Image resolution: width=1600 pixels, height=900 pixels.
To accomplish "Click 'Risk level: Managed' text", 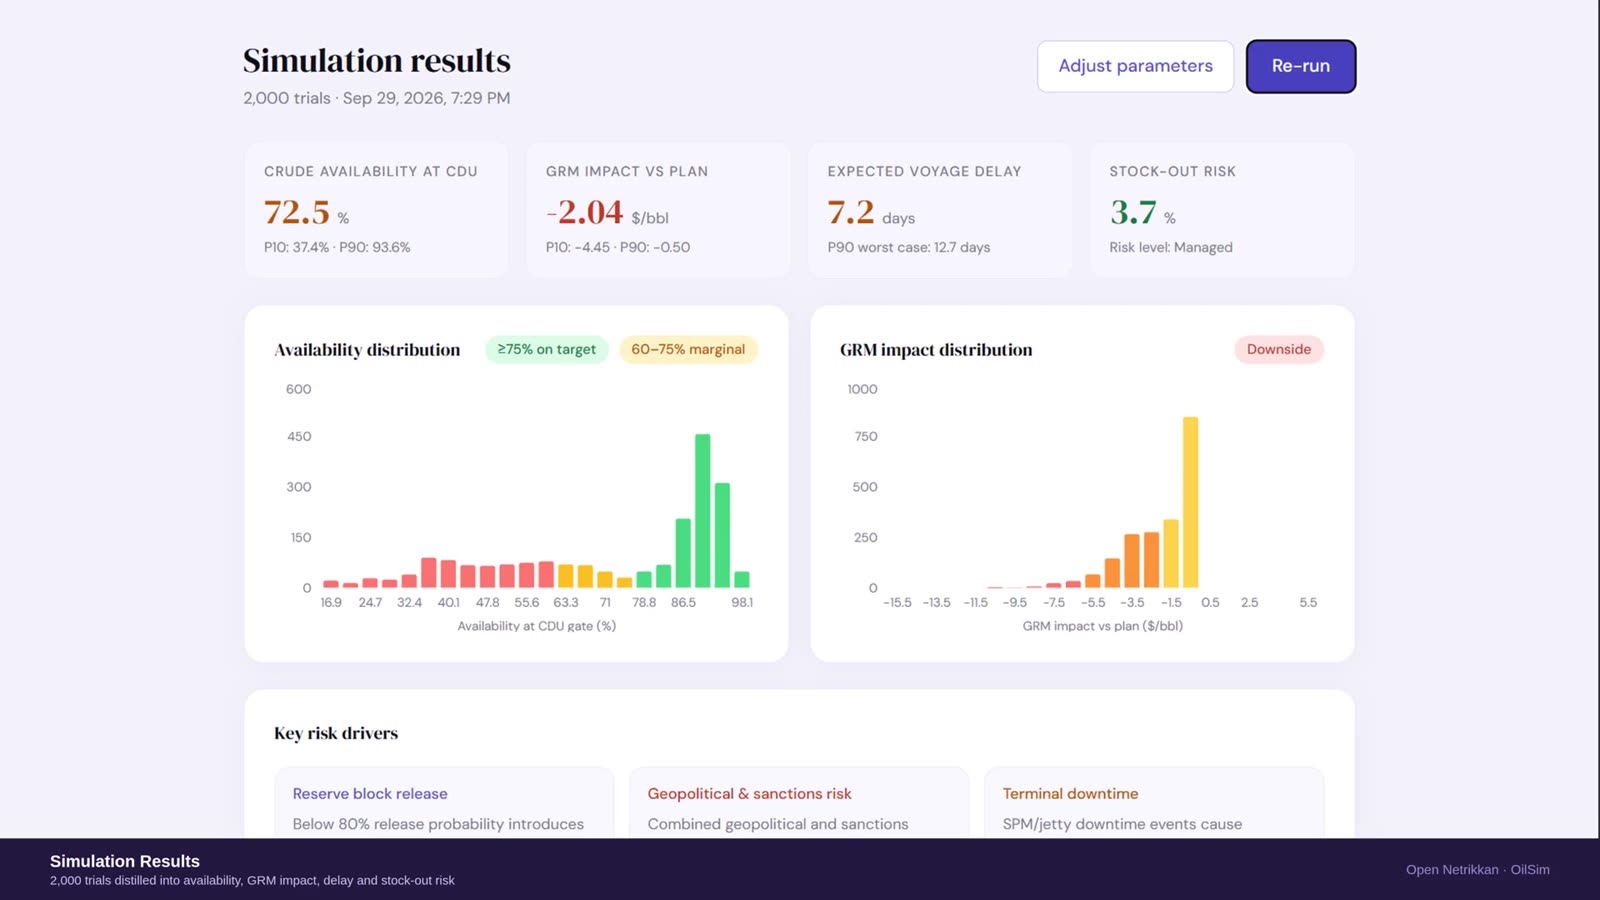I will point(1171,247).
